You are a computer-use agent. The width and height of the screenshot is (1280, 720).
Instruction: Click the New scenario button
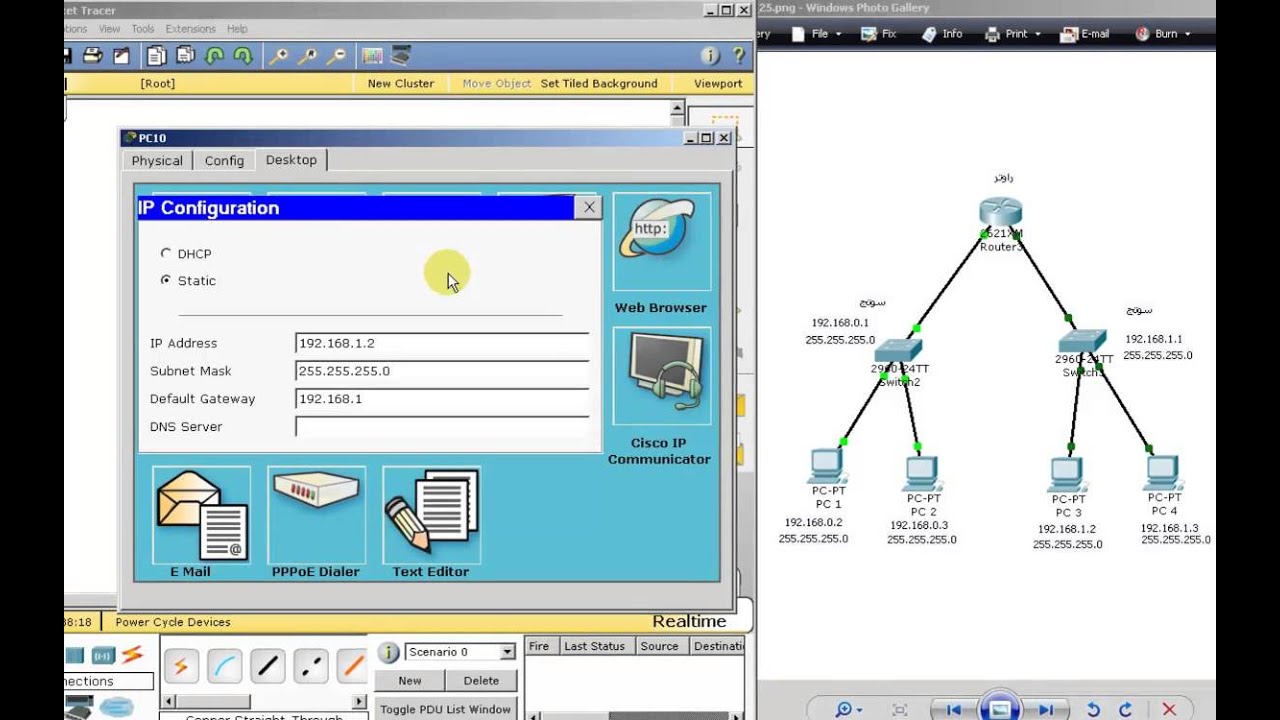(410, 680)
